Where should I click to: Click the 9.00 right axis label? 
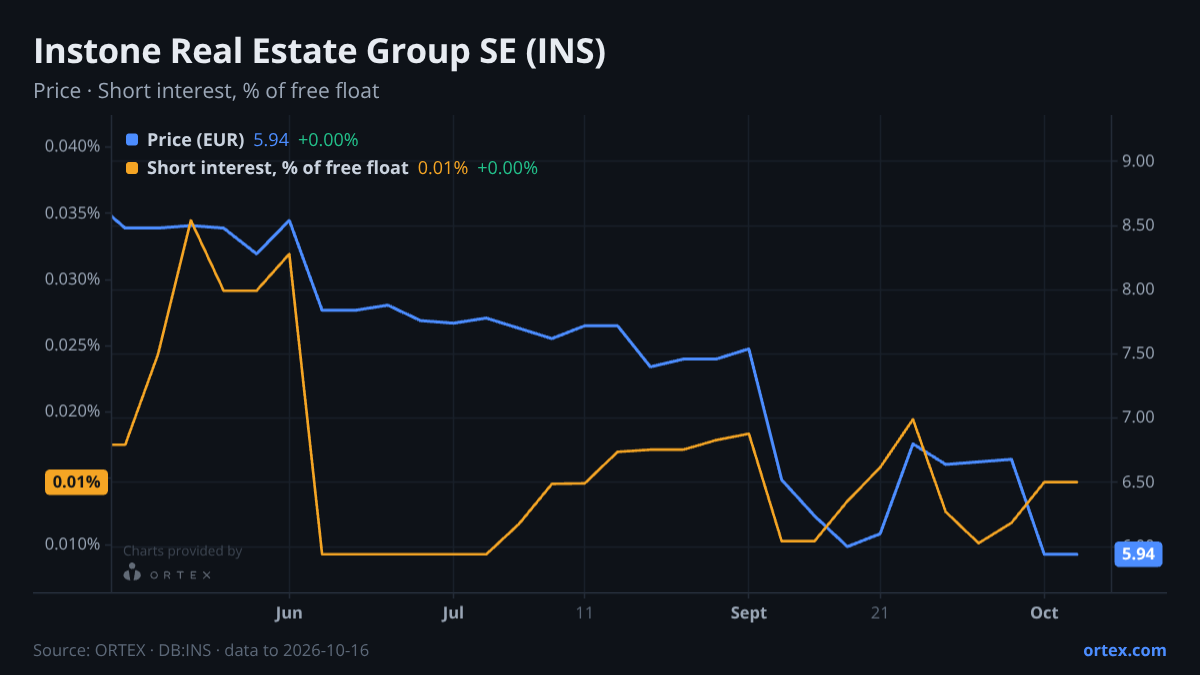click(x=1138, y=161)
